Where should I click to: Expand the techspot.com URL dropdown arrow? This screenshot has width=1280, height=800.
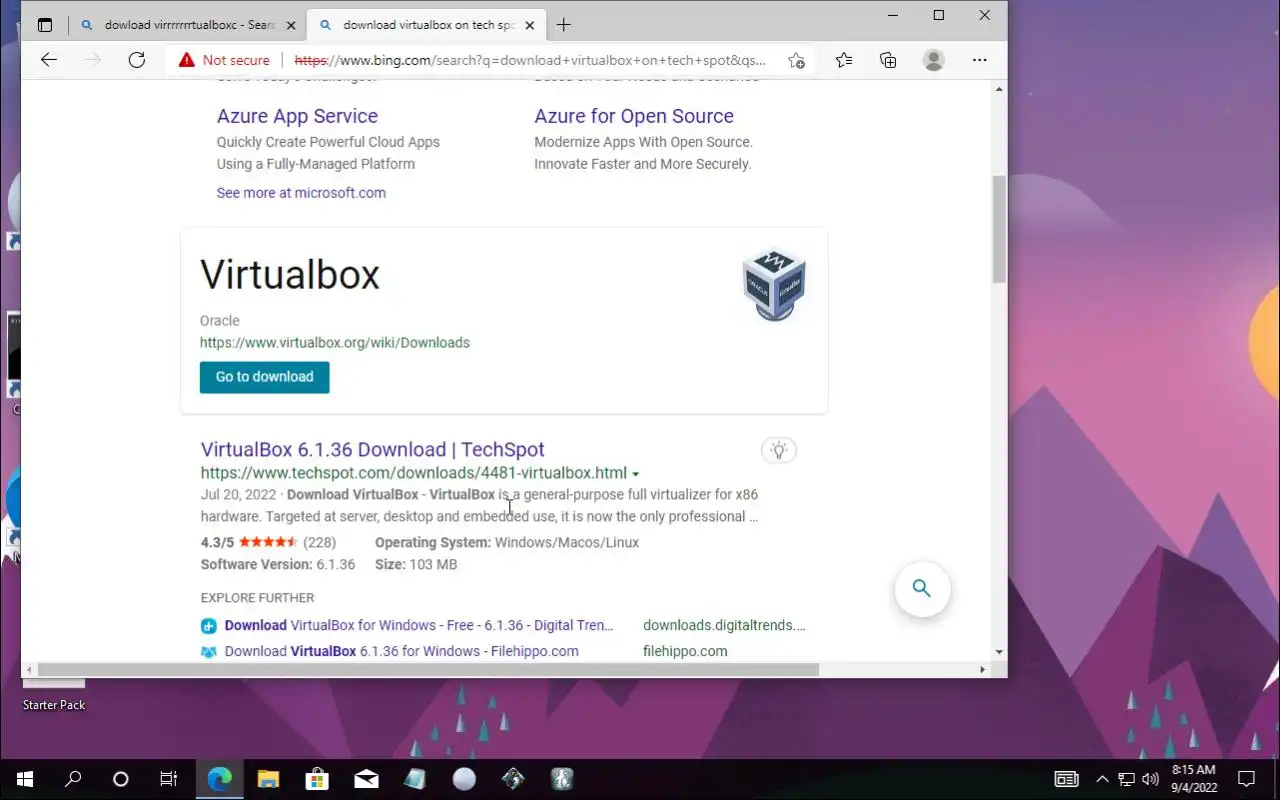[635, 474]
